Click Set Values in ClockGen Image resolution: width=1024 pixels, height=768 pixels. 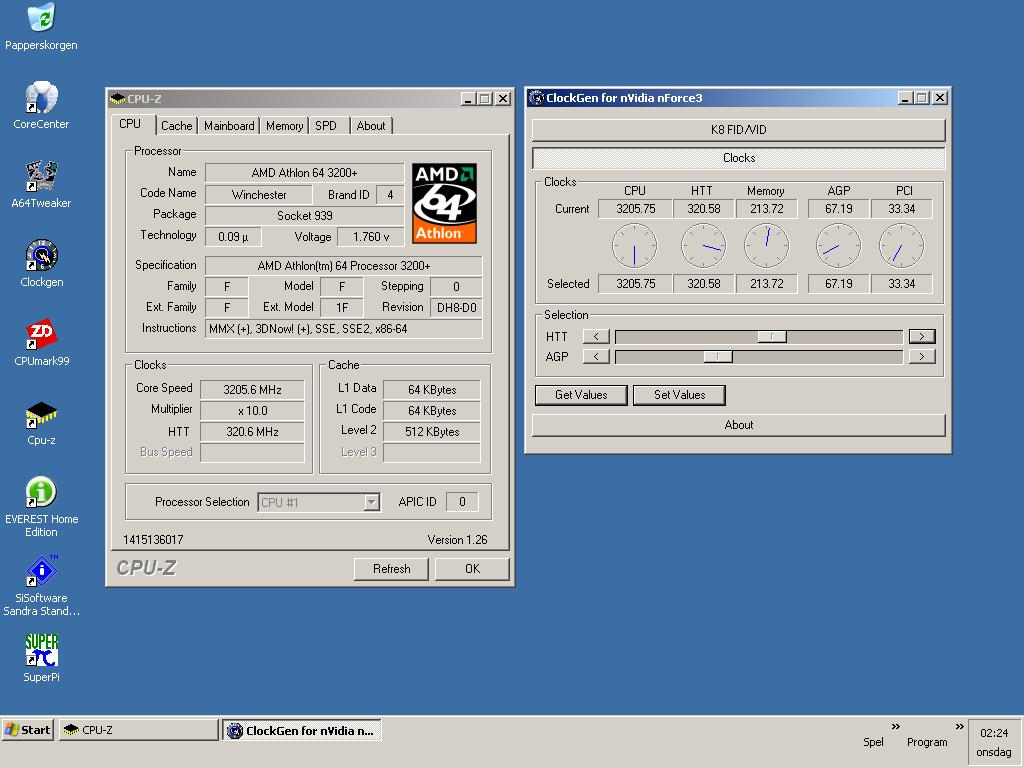tap(679, 394)
